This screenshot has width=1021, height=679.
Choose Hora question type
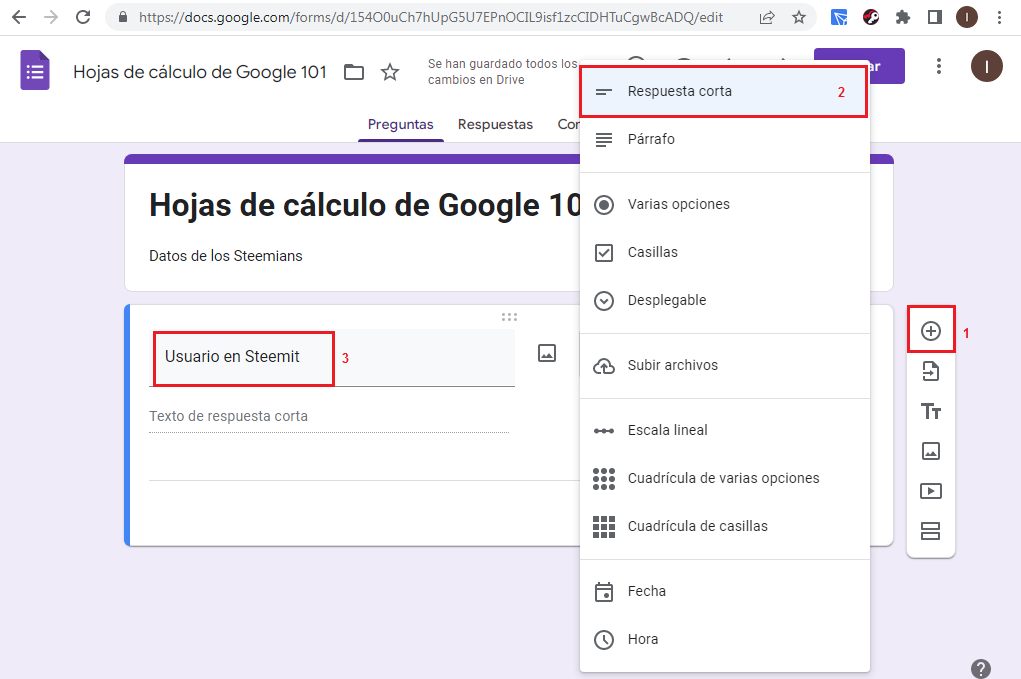[x=725, y=639]
